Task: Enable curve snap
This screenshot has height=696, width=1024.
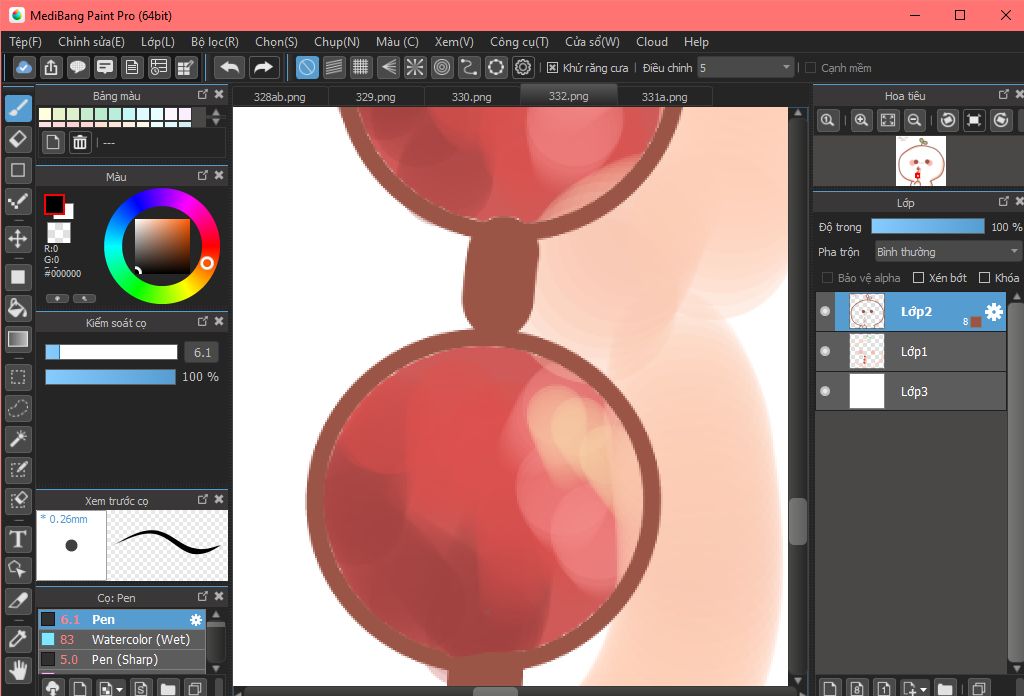Action: click(x=469, y=67)
